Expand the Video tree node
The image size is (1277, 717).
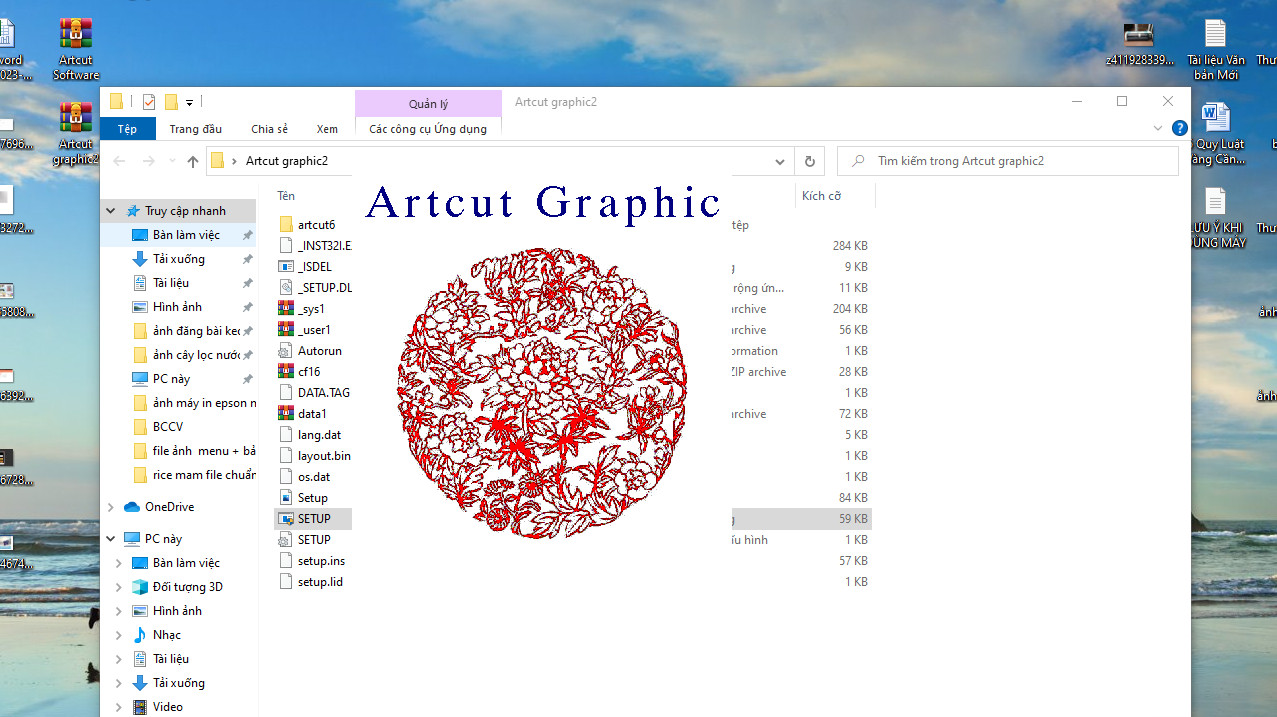[120, 707]
